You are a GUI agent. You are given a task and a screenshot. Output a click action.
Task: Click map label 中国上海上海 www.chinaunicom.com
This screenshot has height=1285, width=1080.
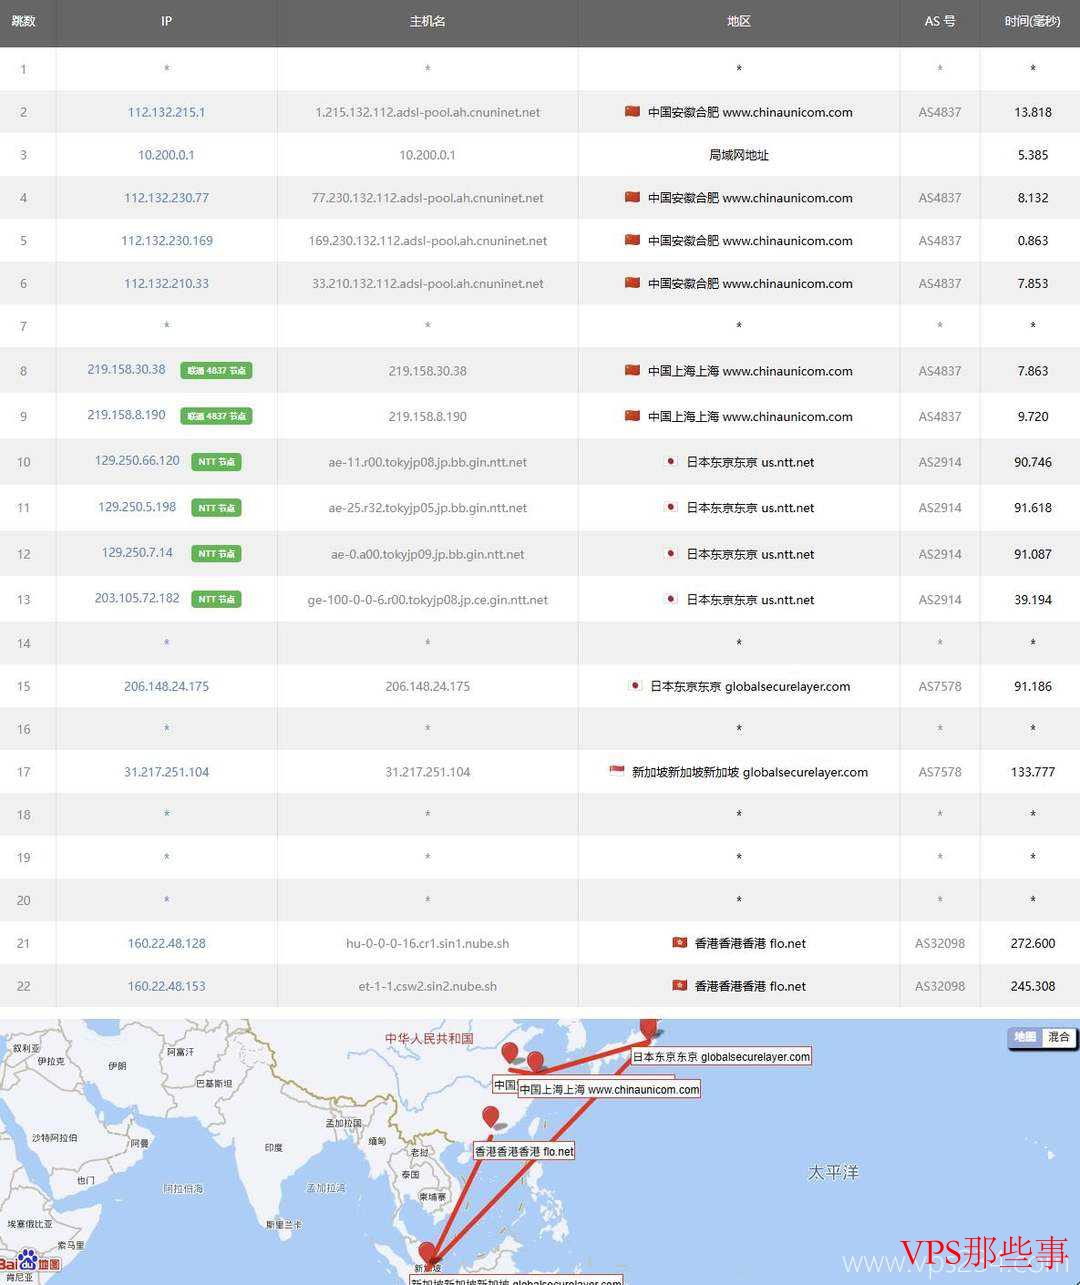coord(609,1090)
